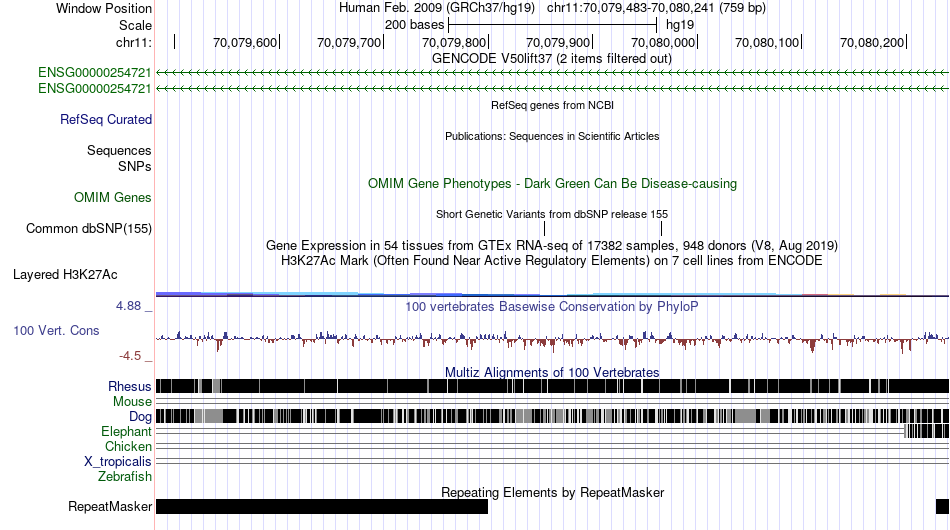Click RefSeq genes from NCBI title
The height and width of the screenshot is (530, 950).
(x=552, y=105)
